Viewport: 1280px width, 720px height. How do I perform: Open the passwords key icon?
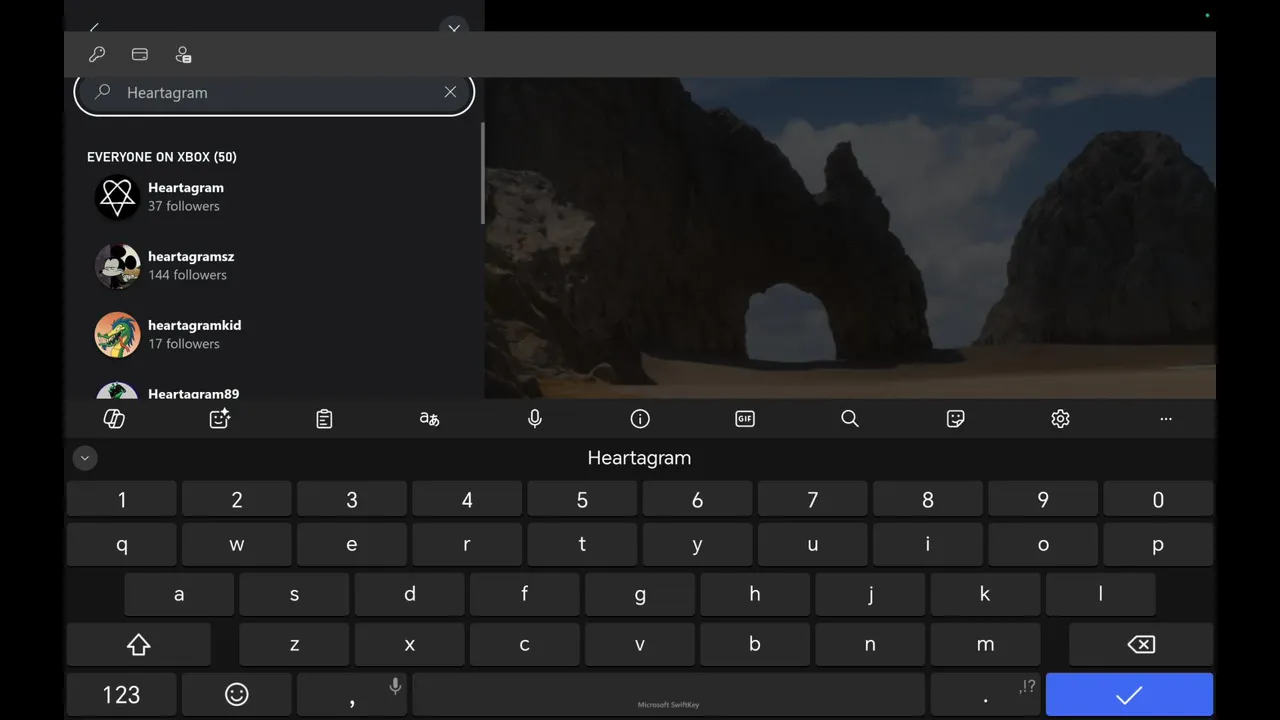[97, 55]
